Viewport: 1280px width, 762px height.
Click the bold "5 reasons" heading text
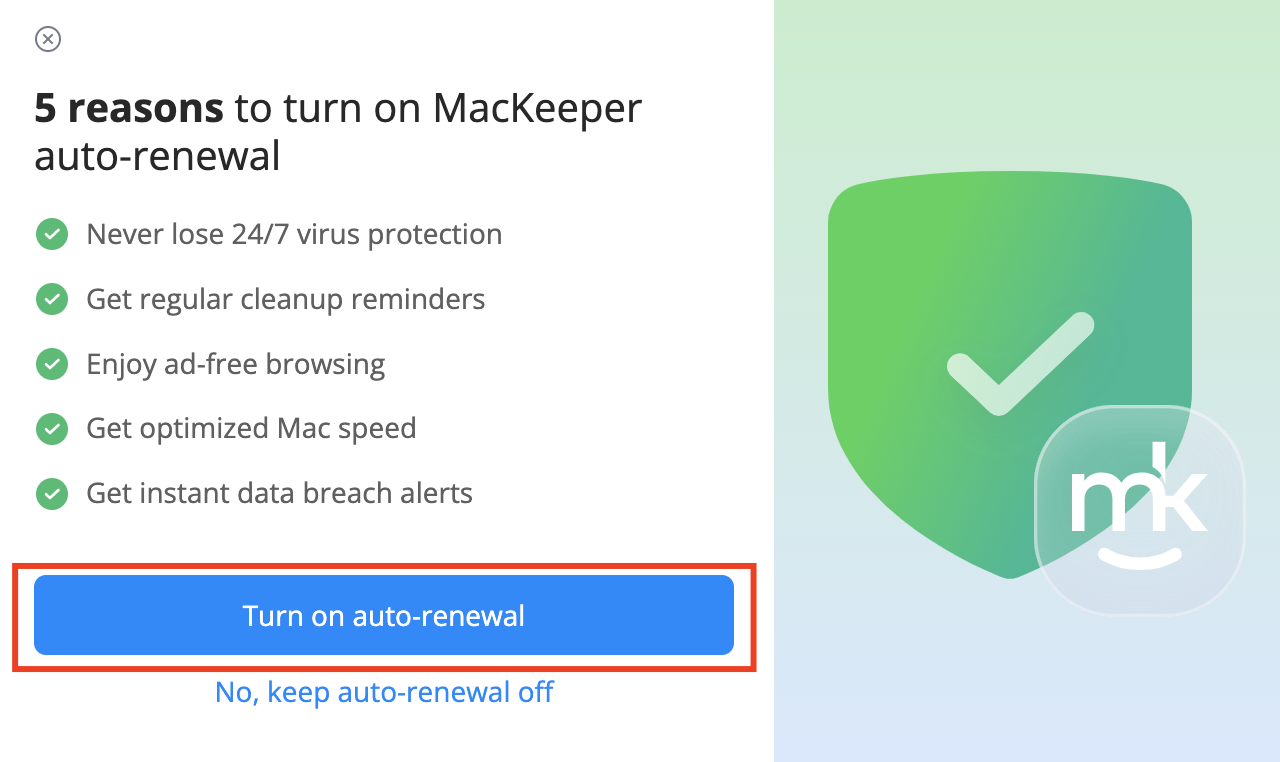click(129, 108)
